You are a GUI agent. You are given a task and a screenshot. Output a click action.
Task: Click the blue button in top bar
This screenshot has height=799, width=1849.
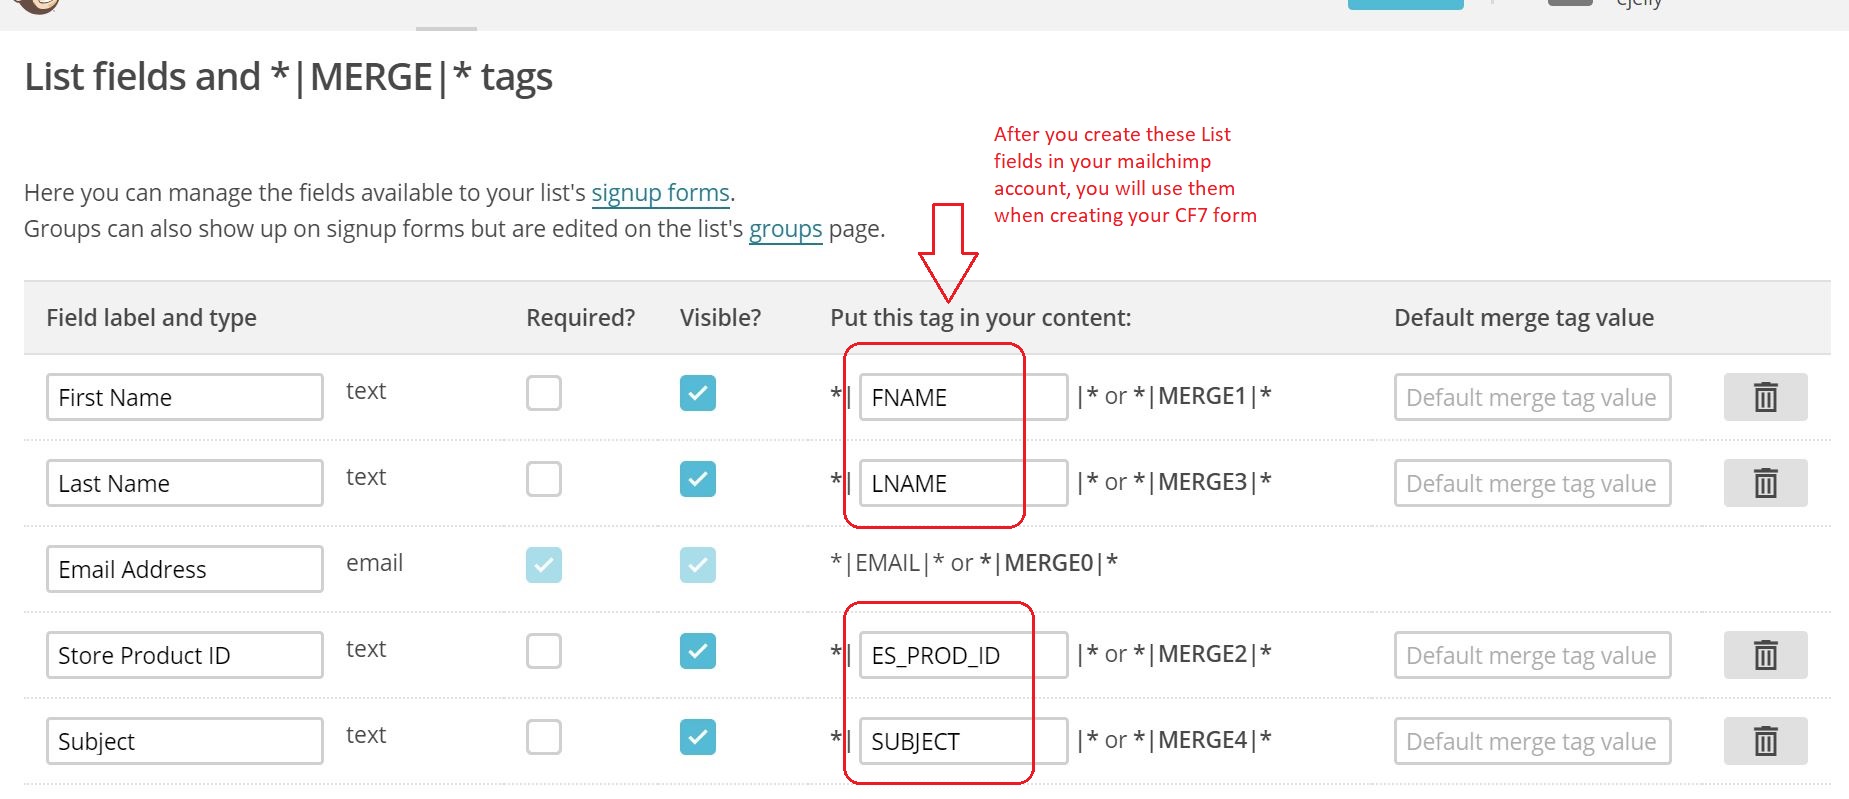pyautogui.click(x=1405, y=4)
